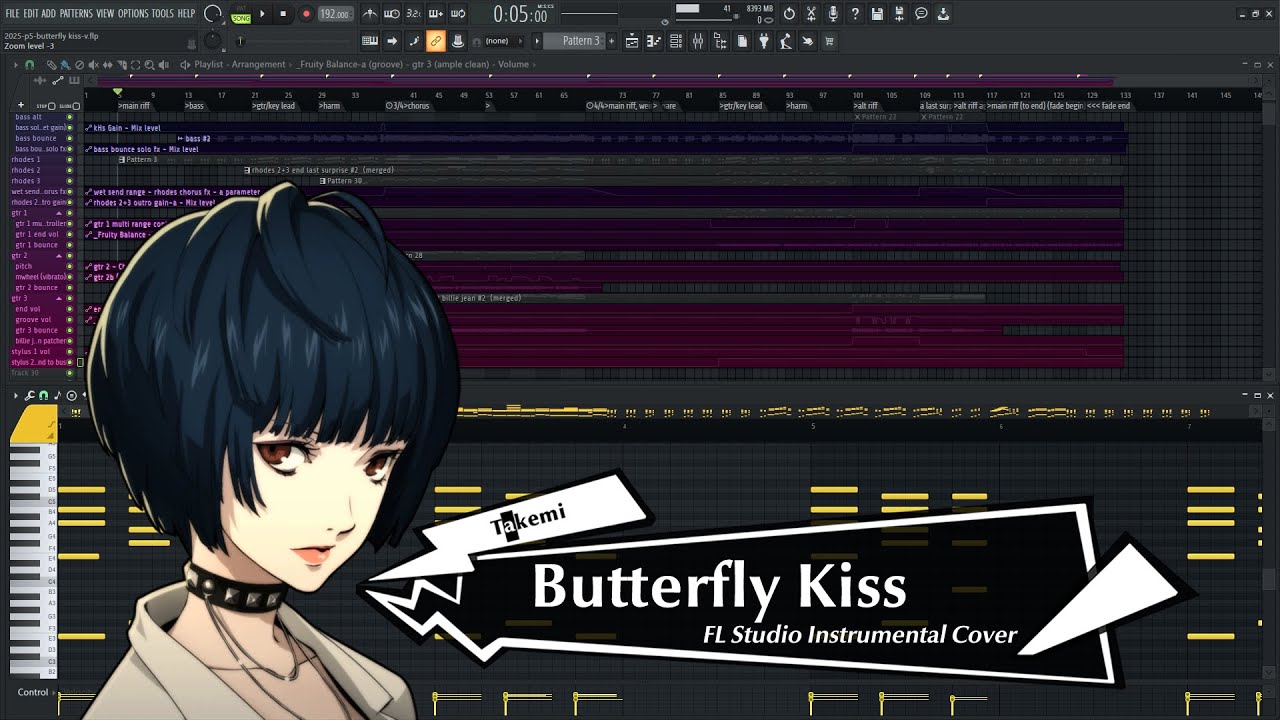1280x720 pixels.
Task: Click the red Record button
Action: [x=306, y=14]
